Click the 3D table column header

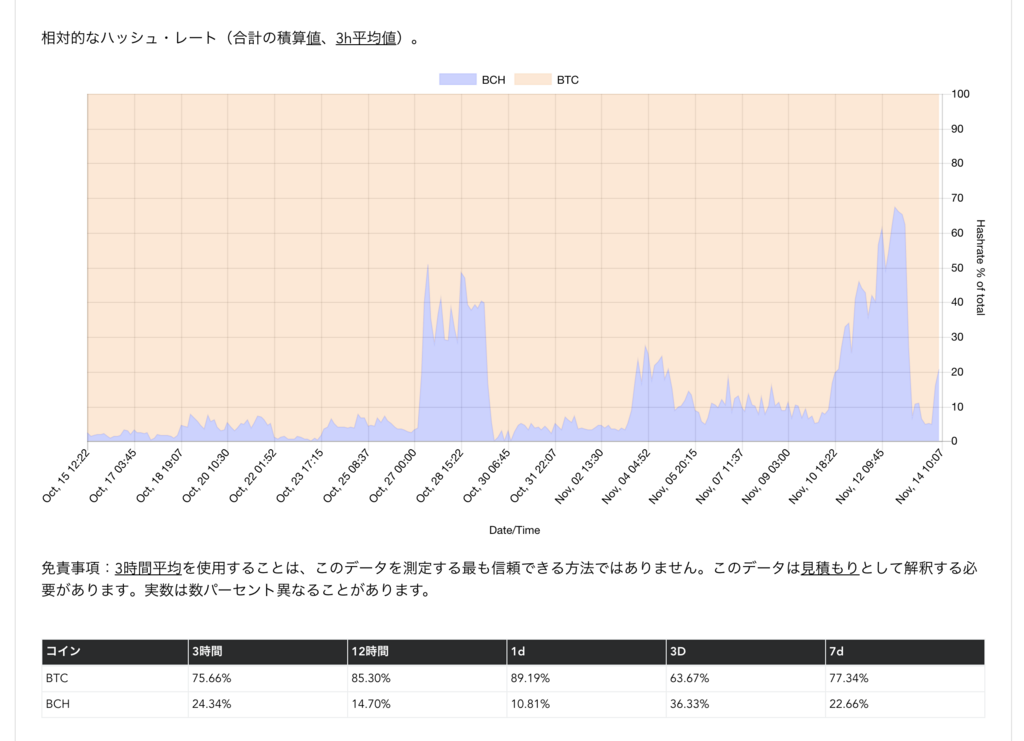click(746, 652)
